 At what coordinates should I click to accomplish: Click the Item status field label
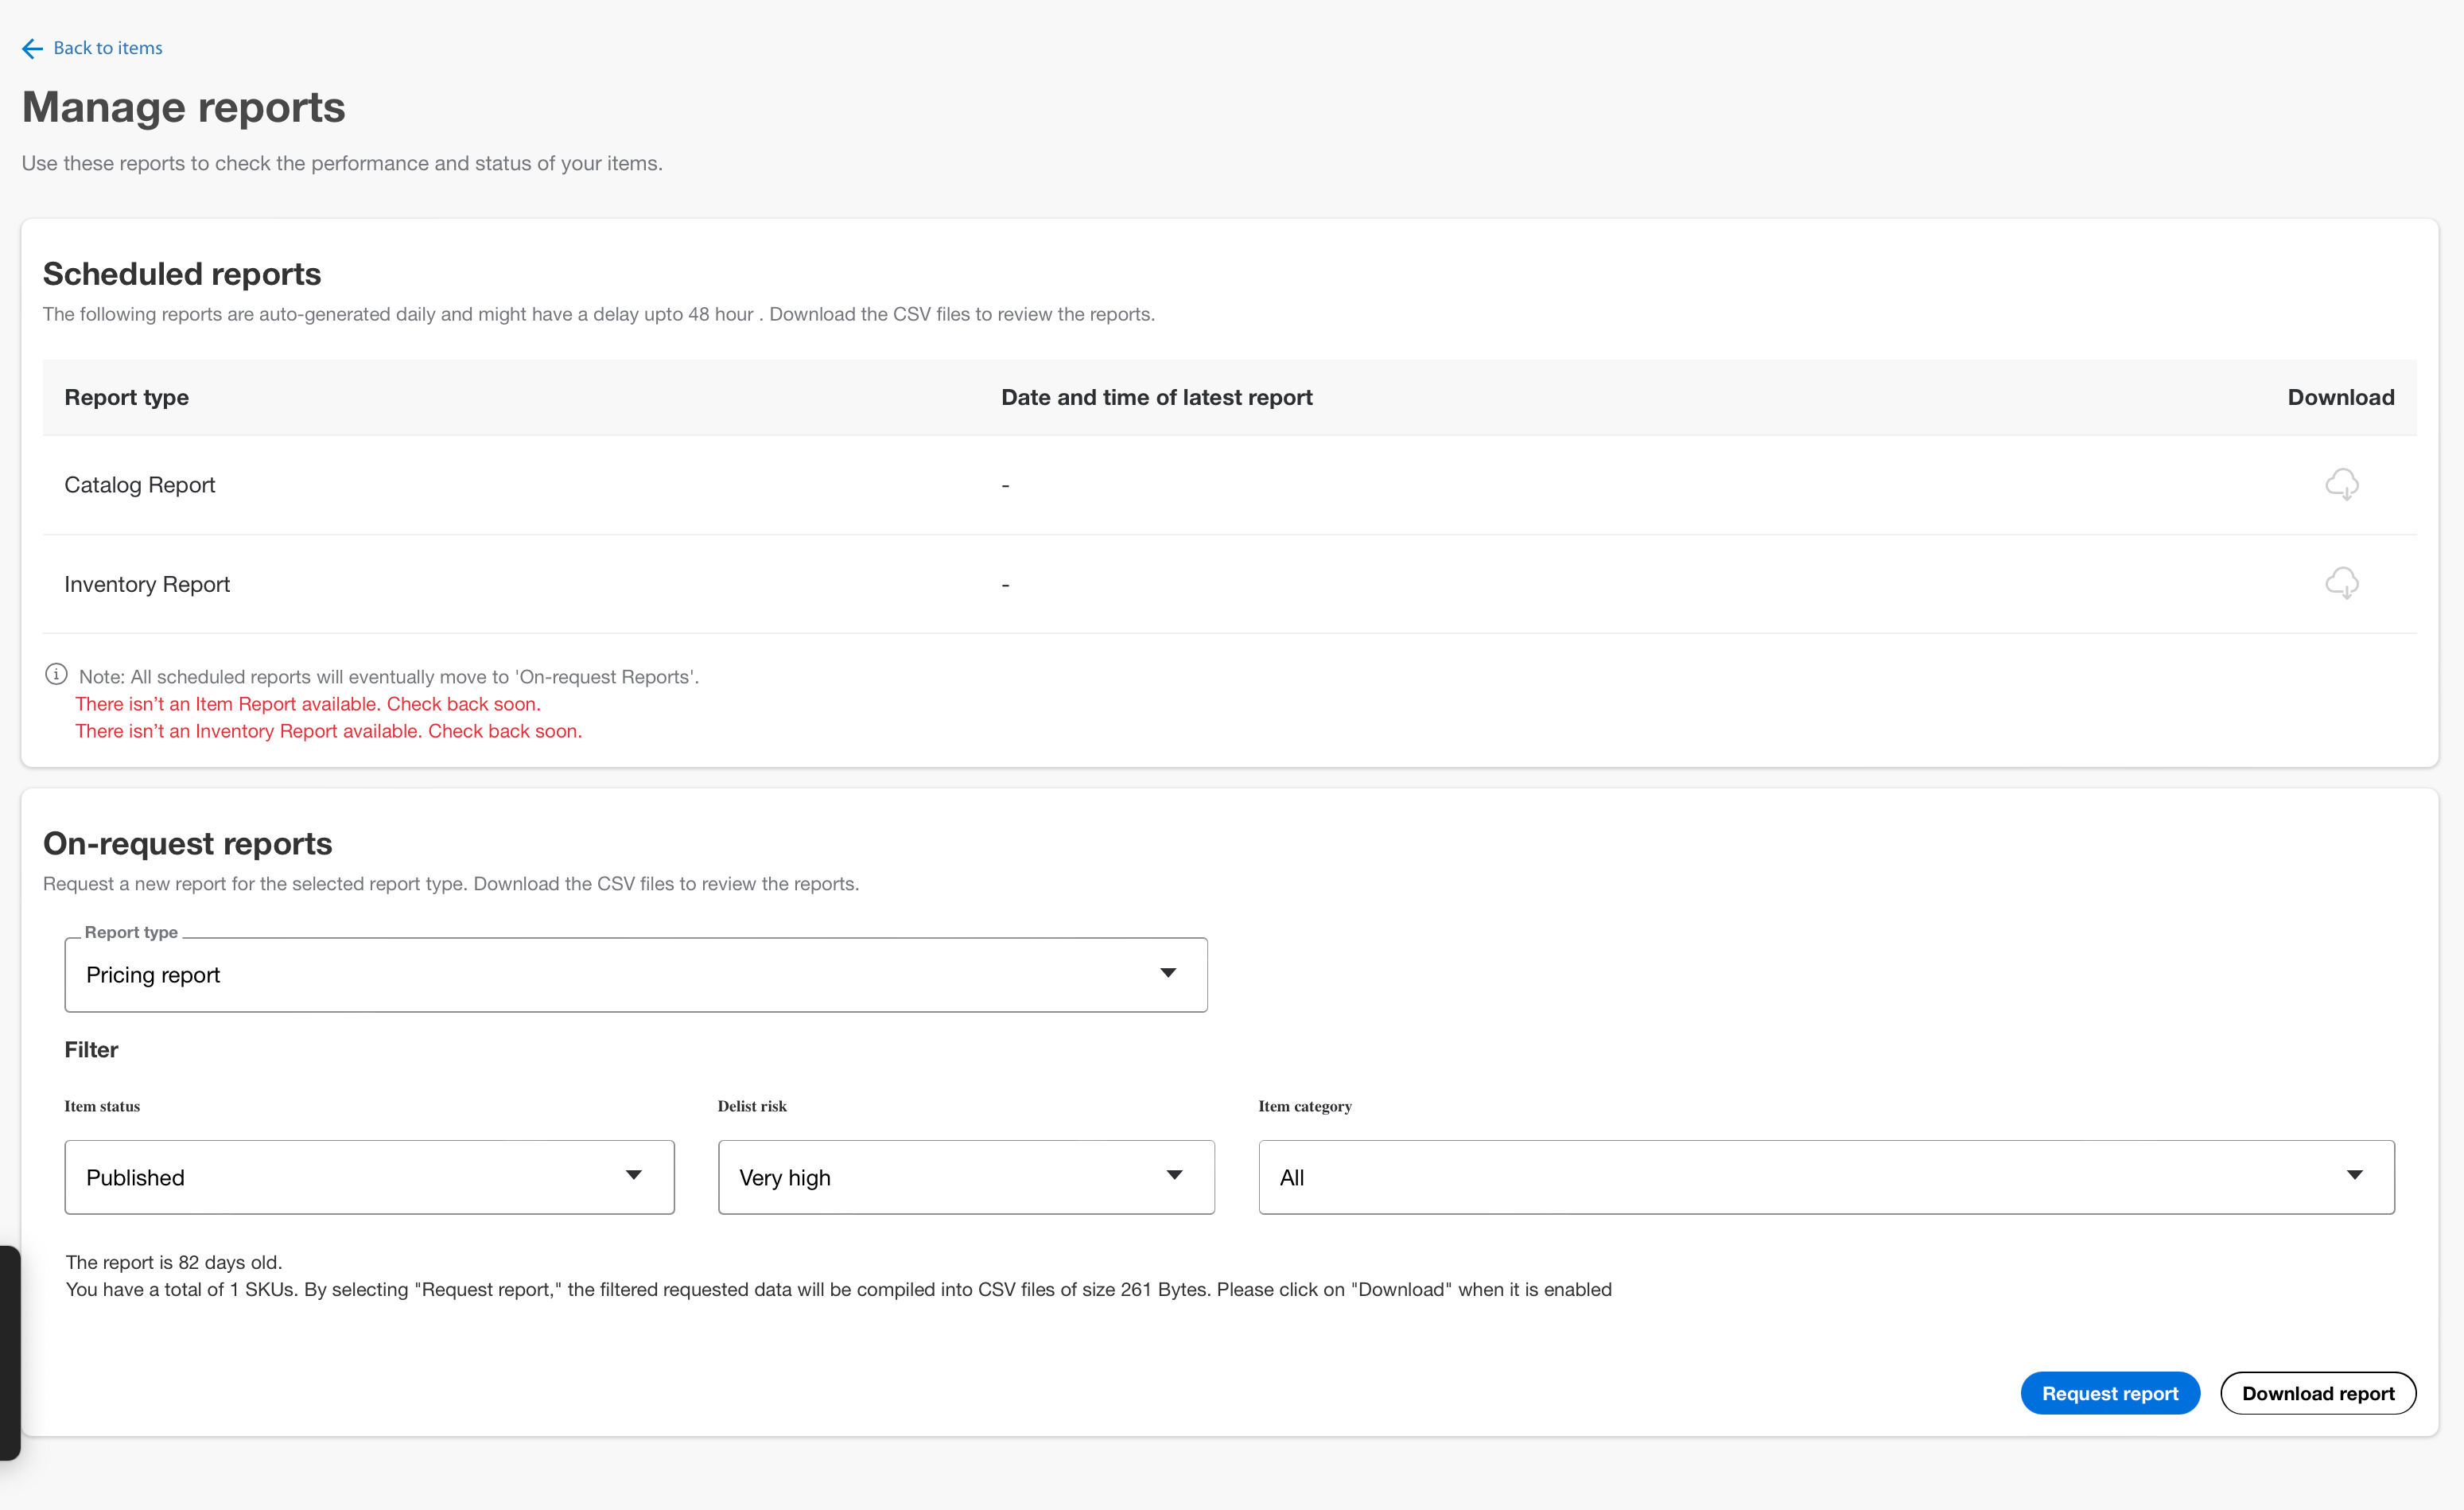[x=102, y=1106]
